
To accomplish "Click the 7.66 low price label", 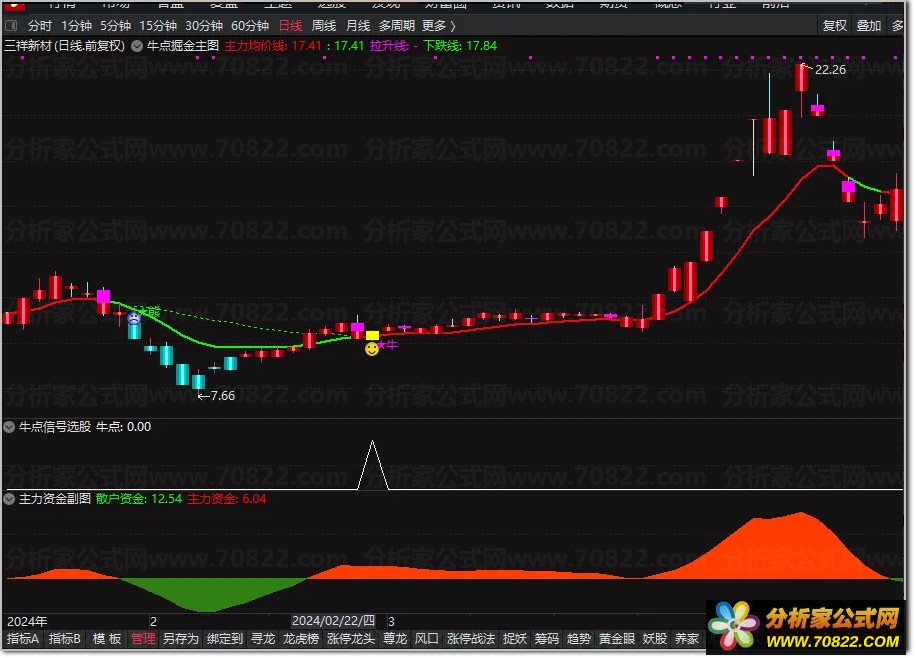I will pos(223,396).
